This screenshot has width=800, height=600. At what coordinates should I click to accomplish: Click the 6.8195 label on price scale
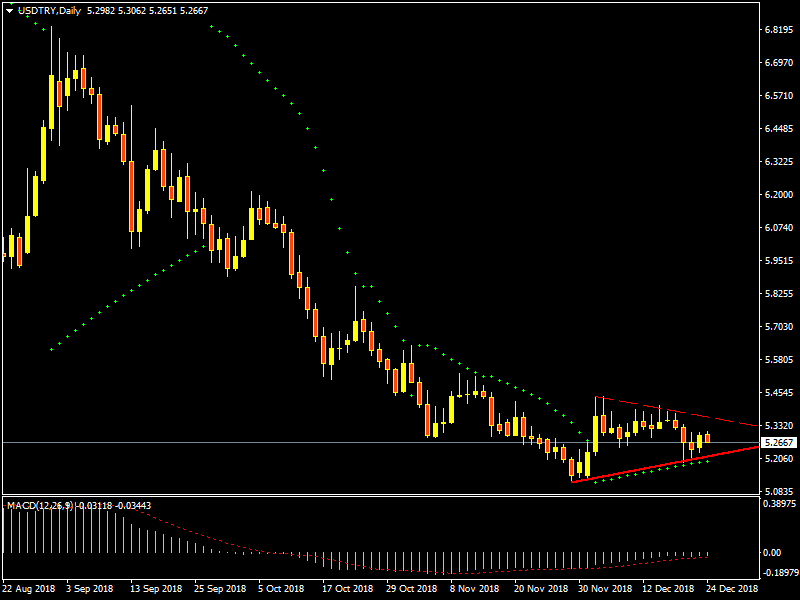[x=778, y=30]
